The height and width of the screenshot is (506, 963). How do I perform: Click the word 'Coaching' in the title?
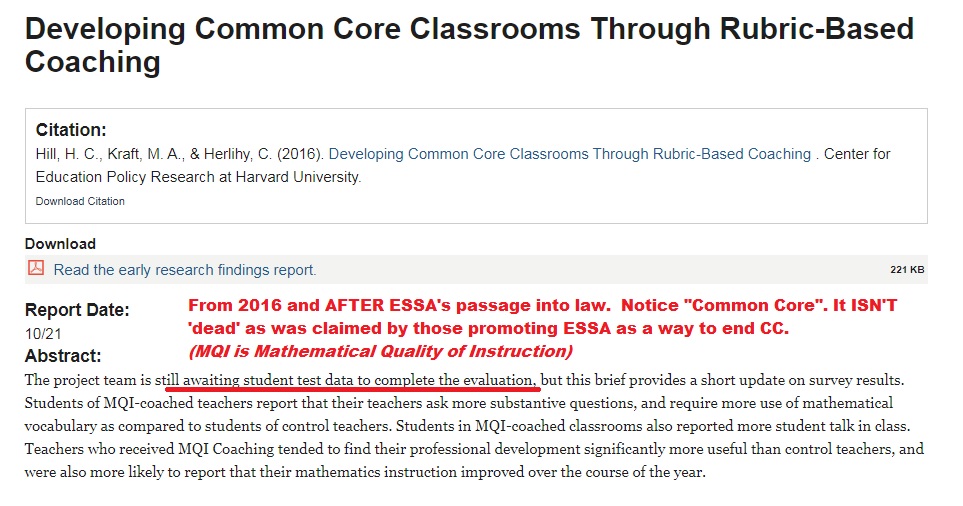coord(93,62)
